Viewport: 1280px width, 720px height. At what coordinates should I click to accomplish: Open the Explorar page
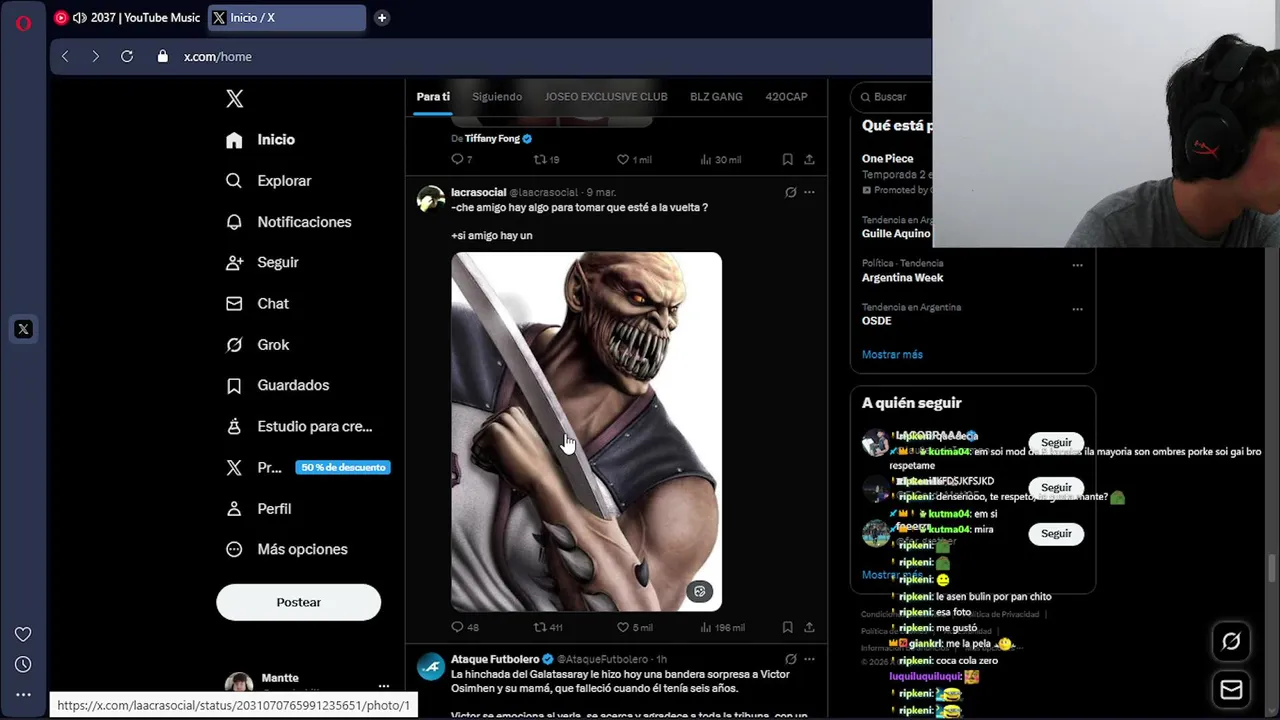point(268,181)
